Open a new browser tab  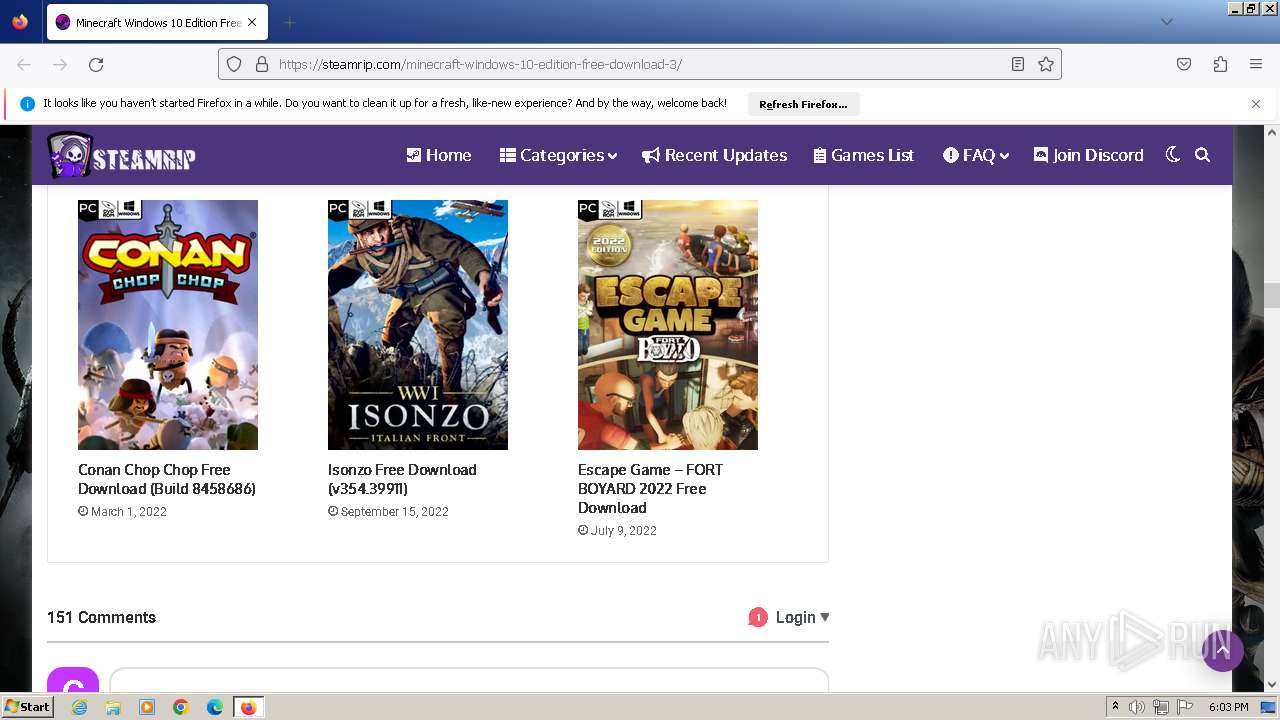289,22
